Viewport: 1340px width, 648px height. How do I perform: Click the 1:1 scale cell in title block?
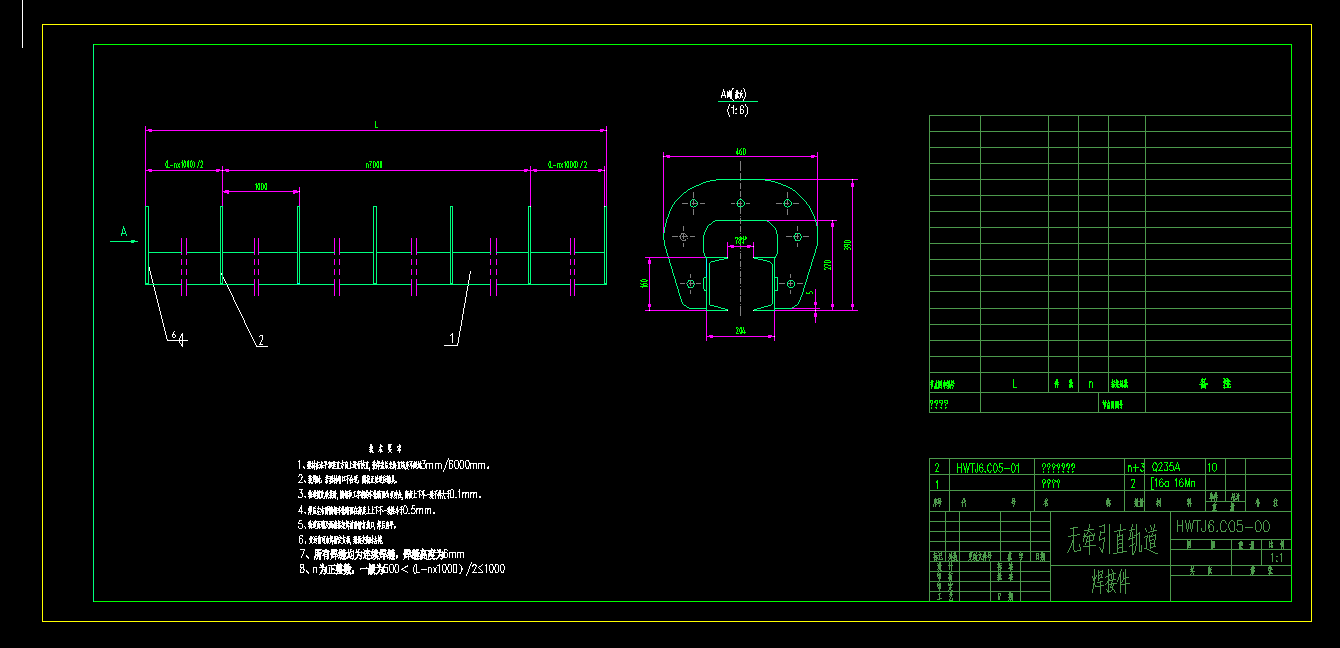1275,558
